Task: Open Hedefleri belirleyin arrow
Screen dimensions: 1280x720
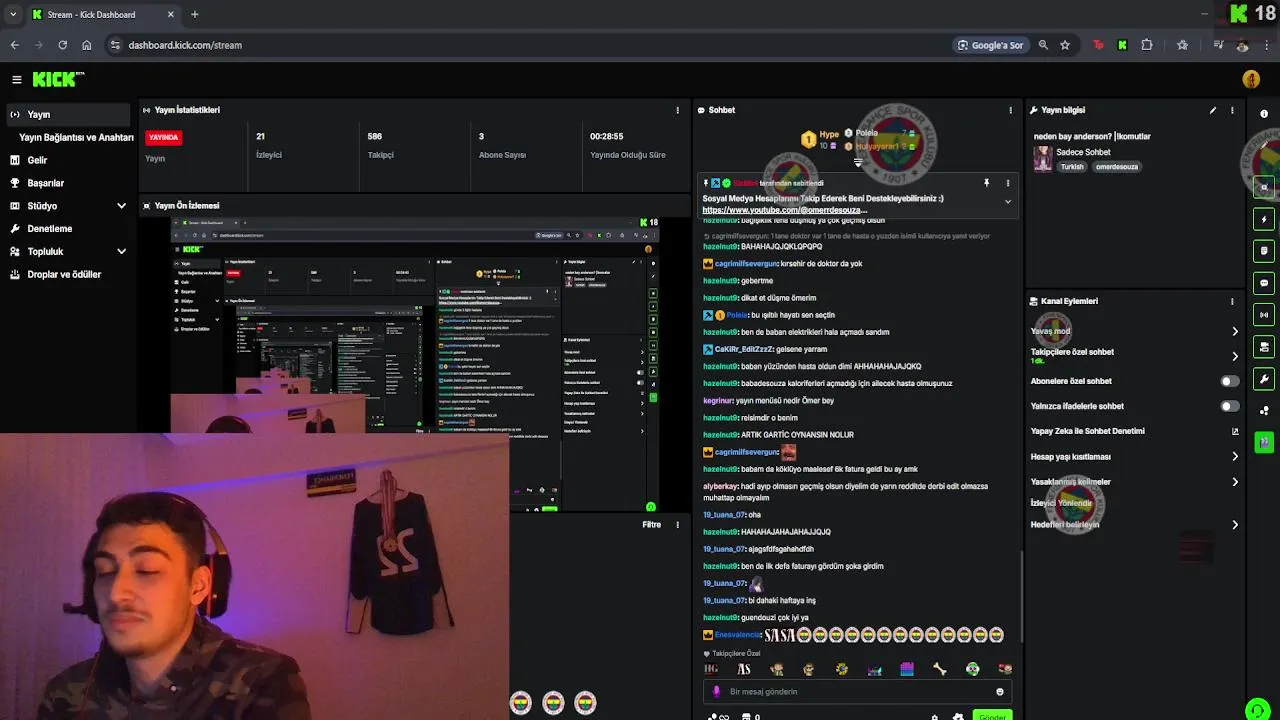Action: (x=1235, y=525)
